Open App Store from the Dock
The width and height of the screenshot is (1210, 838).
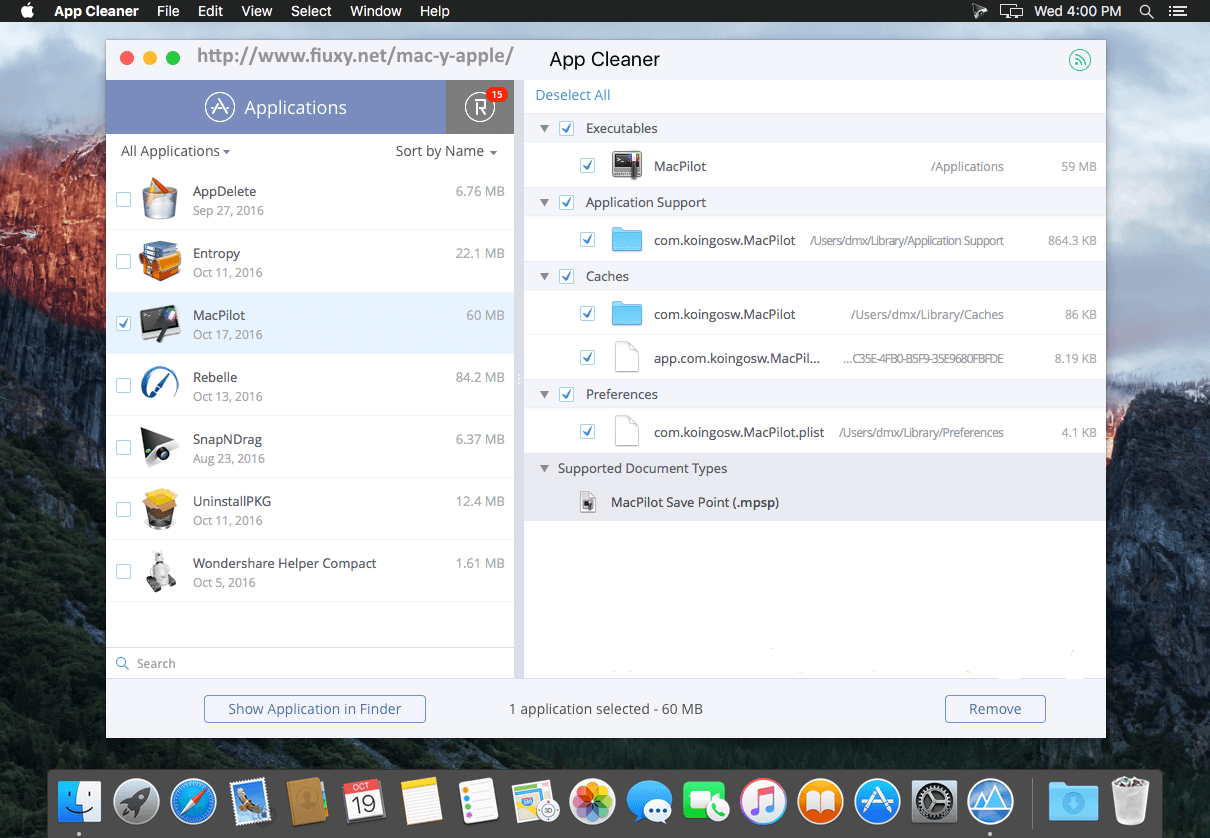pos(877,800)
